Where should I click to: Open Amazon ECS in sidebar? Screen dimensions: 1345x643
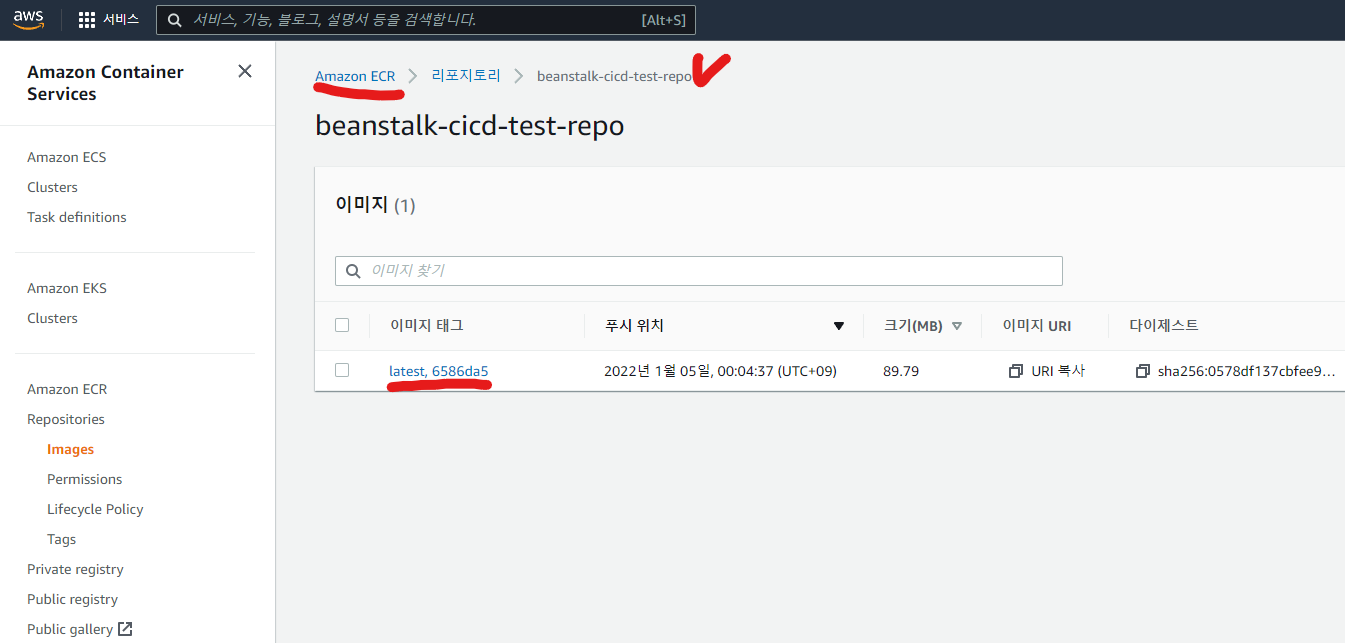(x=67, y=157)
